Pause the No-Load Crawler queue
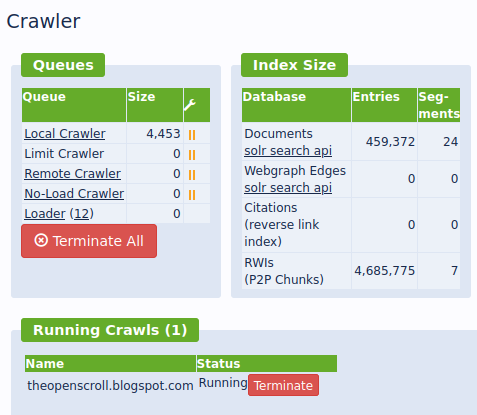The width and height of the screenshot is (477, 415). tap(192, 195)
